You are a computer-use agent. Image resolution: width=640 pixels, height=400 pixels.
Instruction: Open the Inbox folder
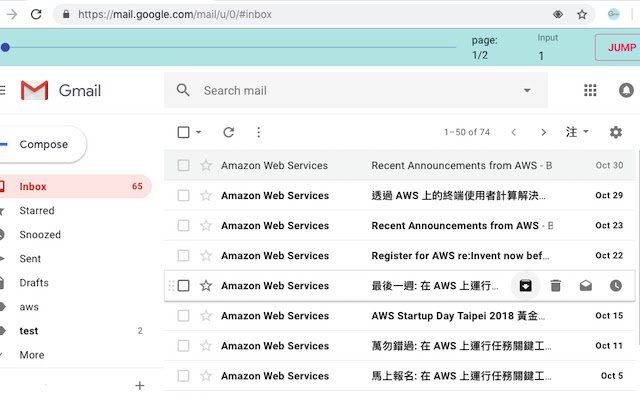click(x=76, y=187)
